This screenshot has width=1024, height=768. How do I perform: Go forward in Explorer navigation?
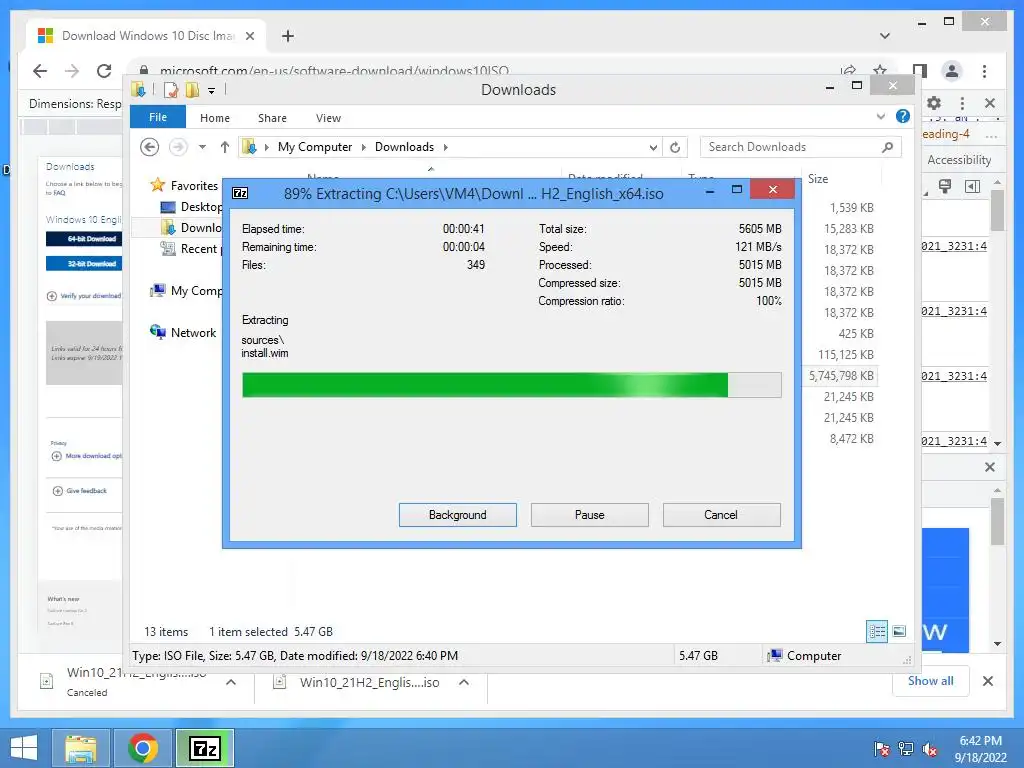click(x=178, y=147)
